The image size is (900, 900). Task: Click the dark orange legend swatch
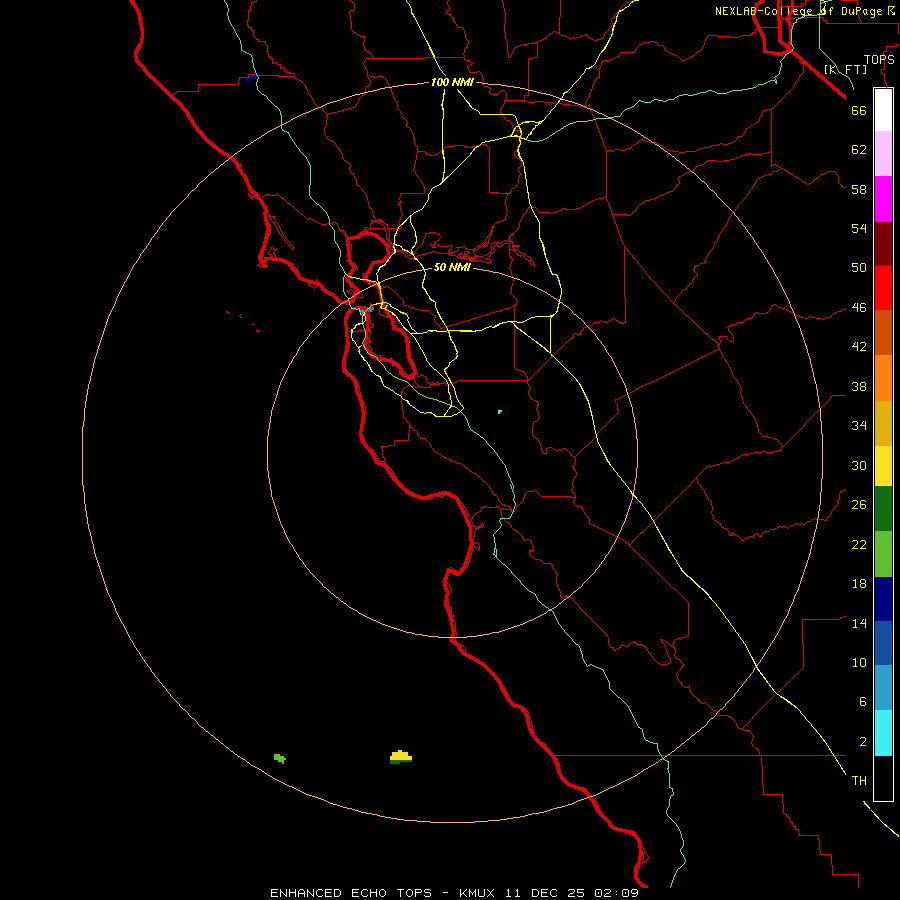(x=883, y=332)
